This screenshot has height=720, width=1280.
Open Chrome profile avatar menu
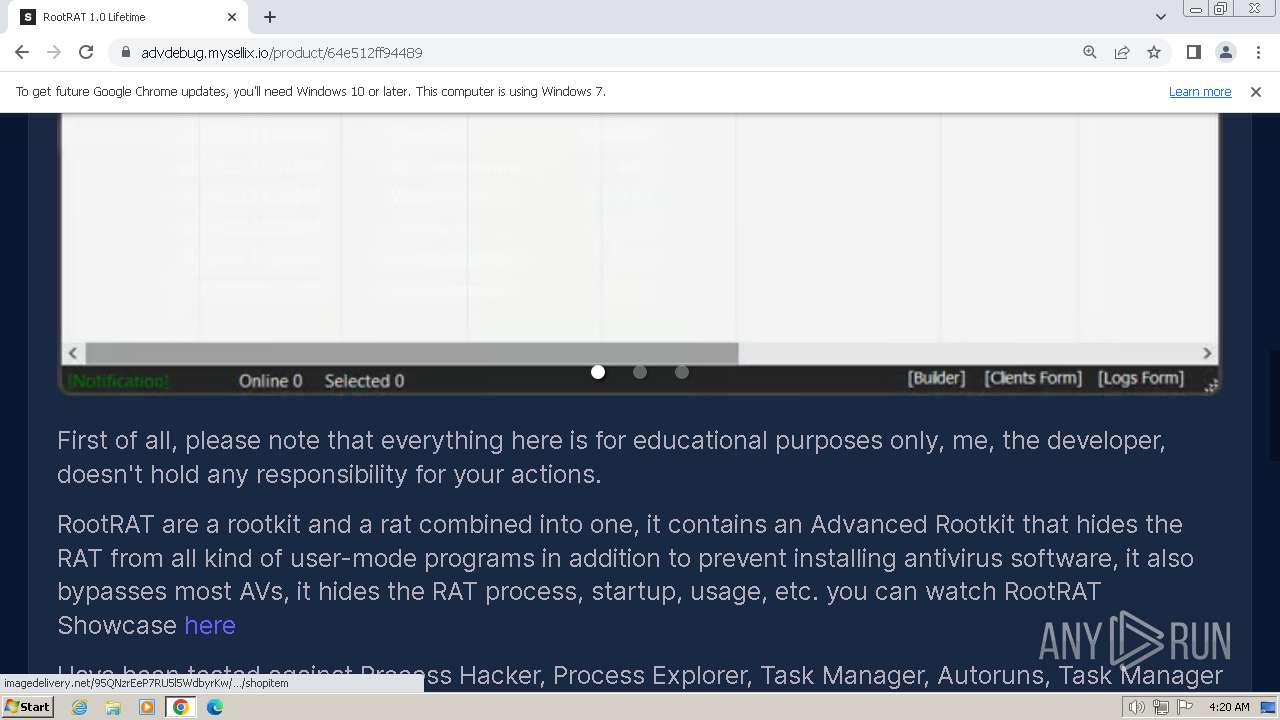click(x=1225, y=52)
